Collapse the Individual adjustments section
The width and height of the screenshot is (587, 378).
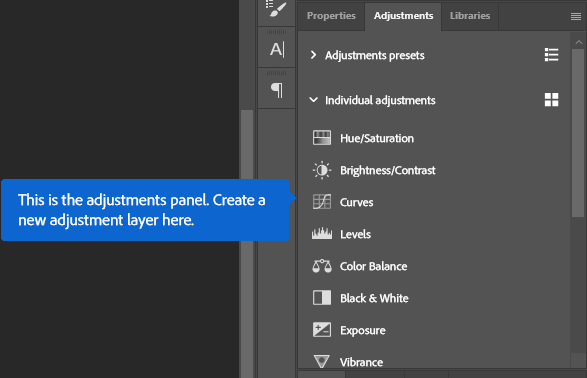[x=313, y=100]
